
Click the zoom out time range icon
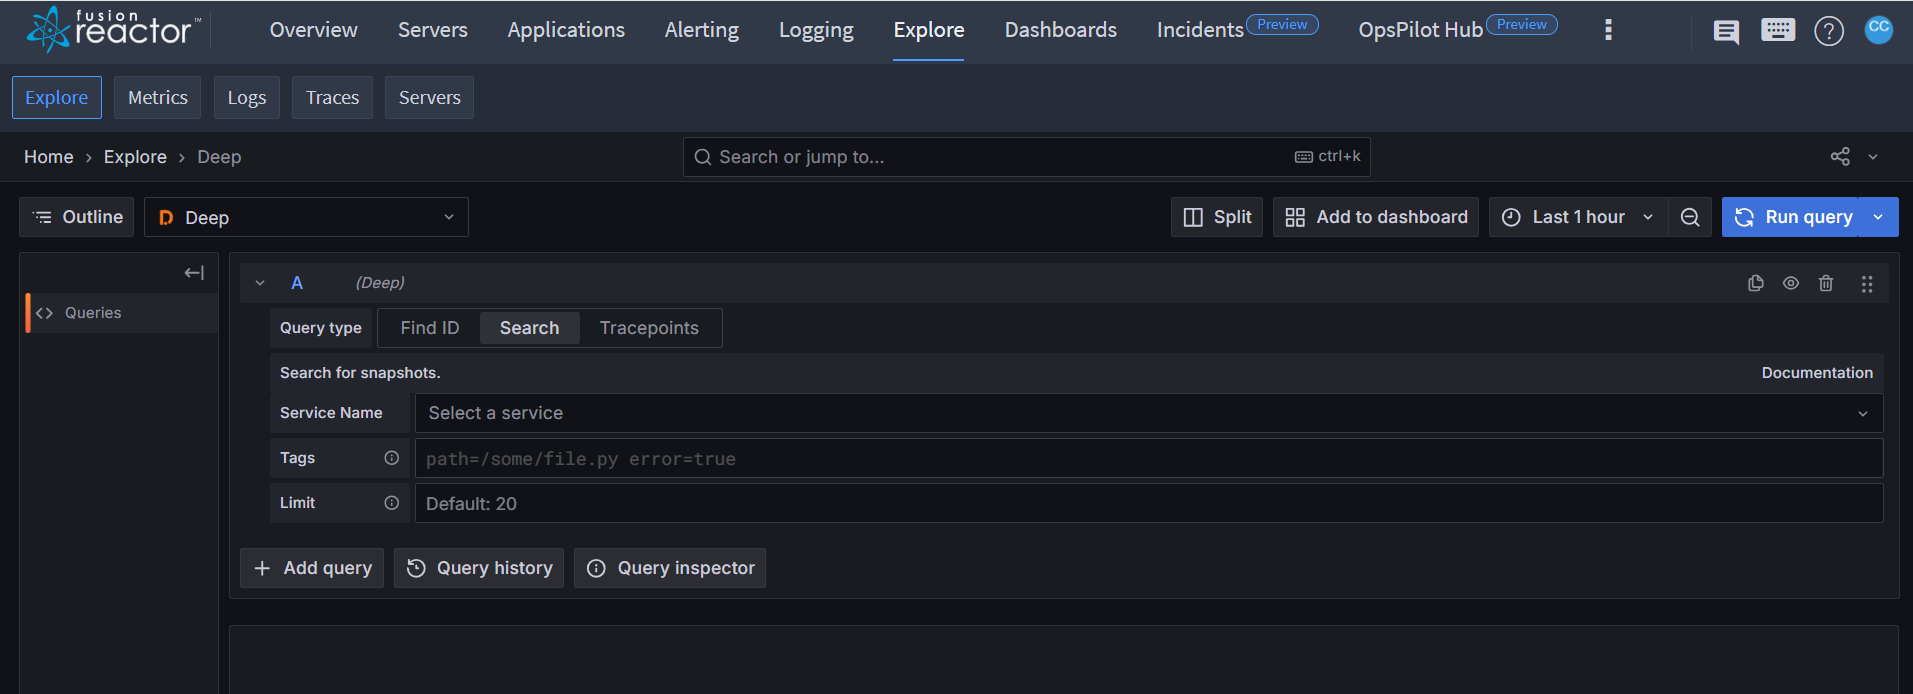1690,217
